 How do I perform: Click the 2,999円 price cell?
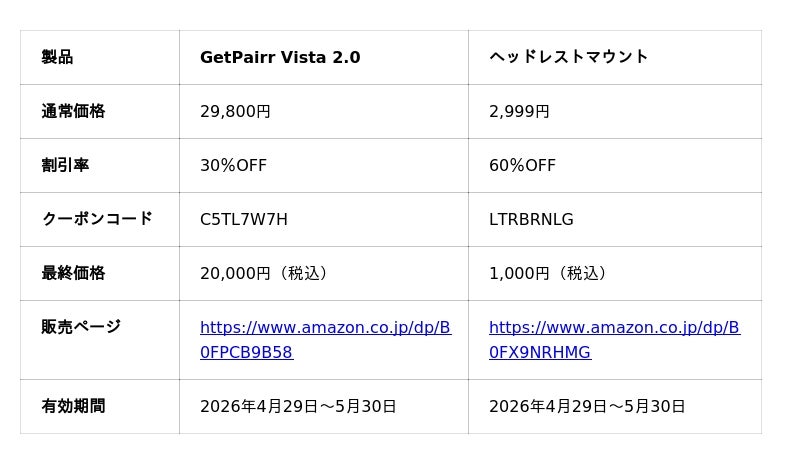click(x=519, y=112)
